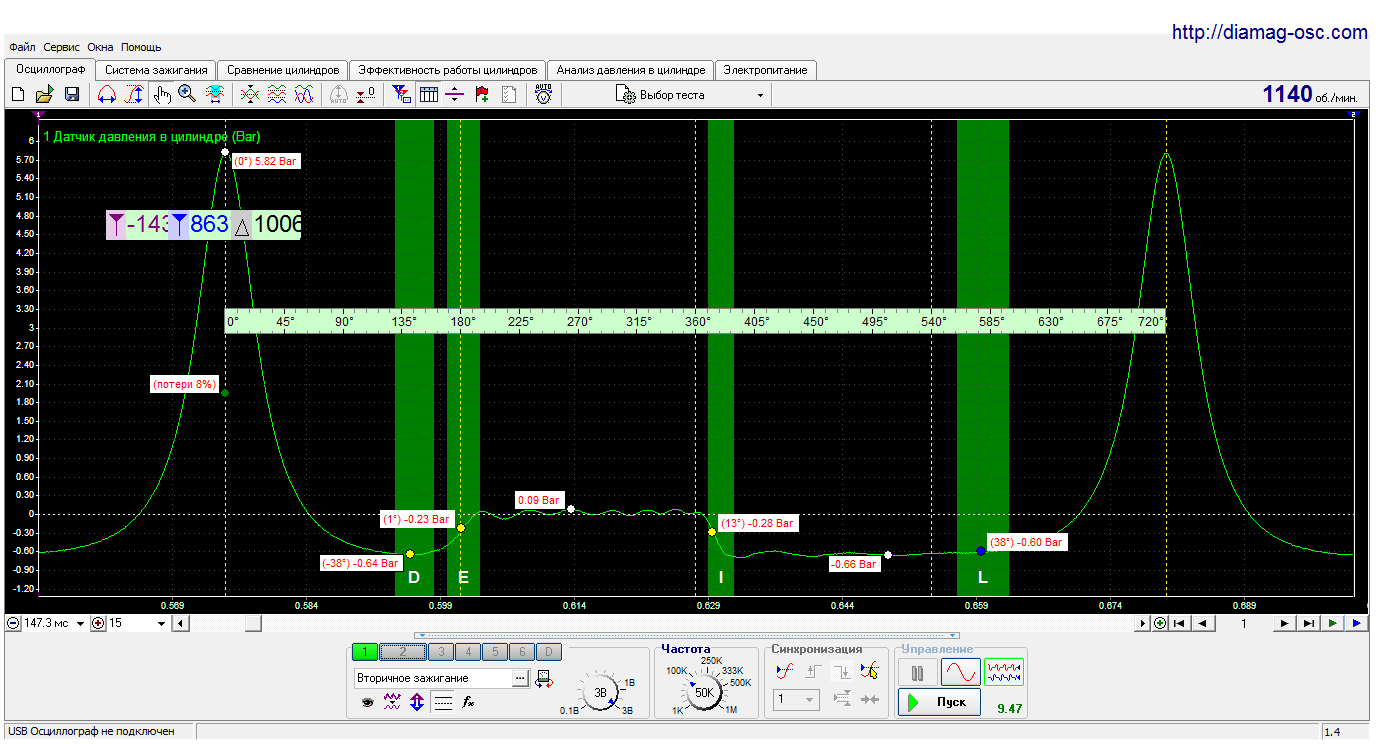Open the Сервис menu

[x=62, y=47]
